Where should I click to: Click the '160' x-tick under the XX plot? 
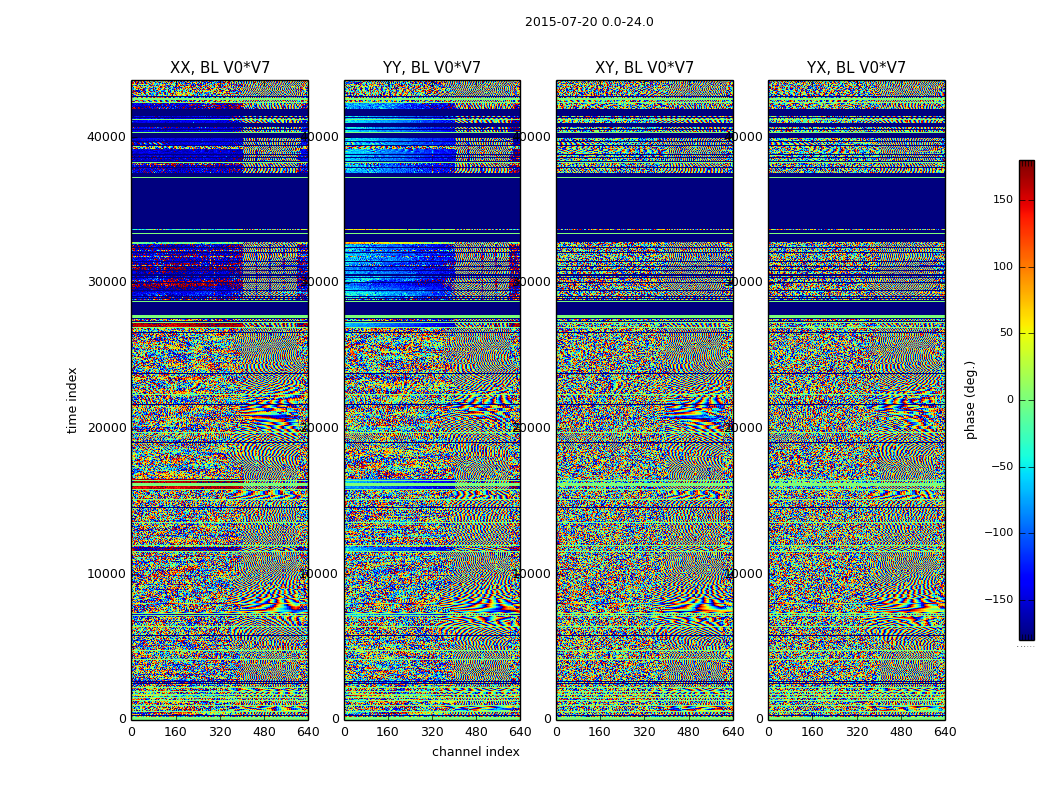click(175, 732)
